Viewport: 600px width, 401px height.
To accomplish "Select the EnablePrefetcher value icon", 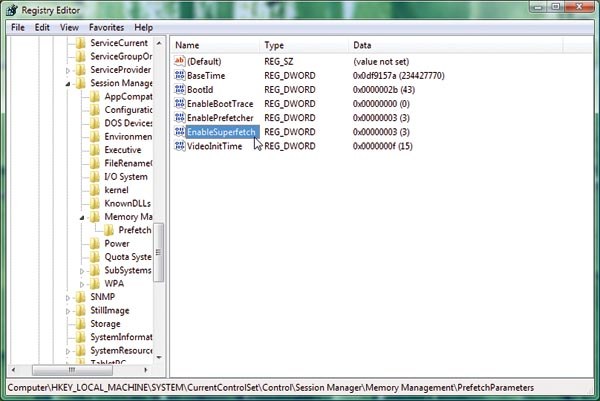I will [180, 117].
